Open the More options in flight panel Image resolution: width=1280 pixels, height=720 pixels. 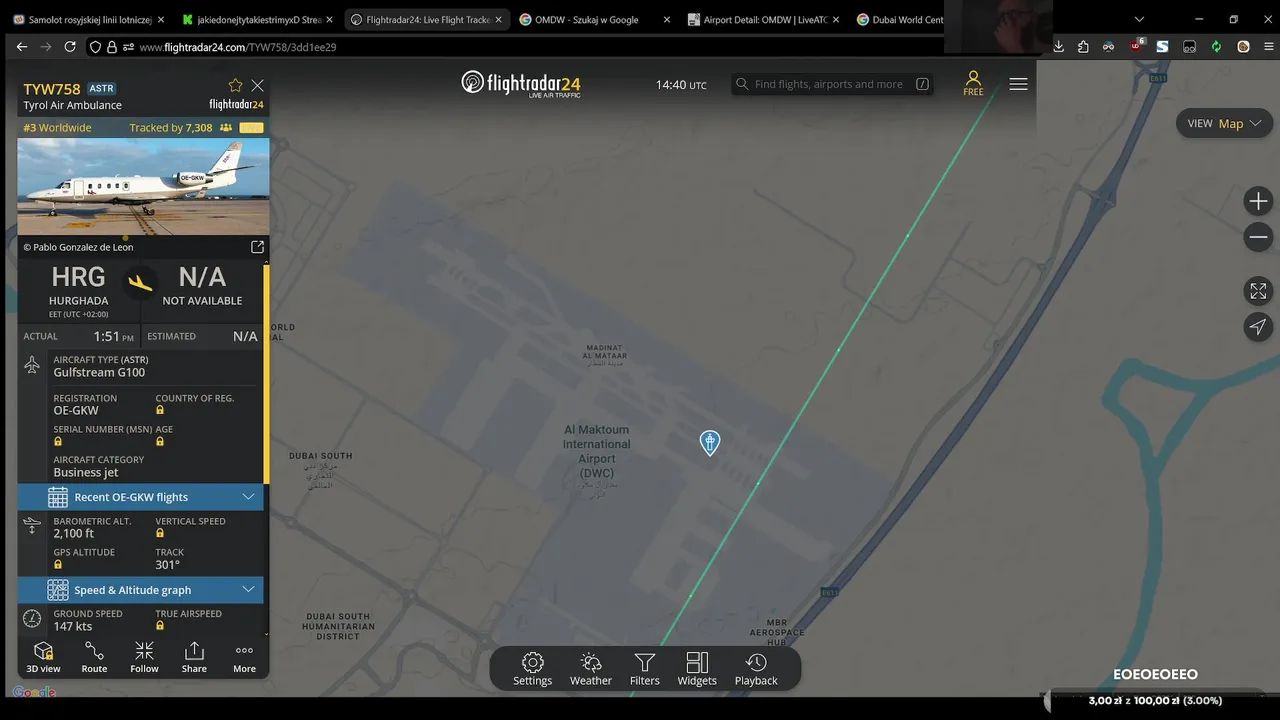pos(244,657)
